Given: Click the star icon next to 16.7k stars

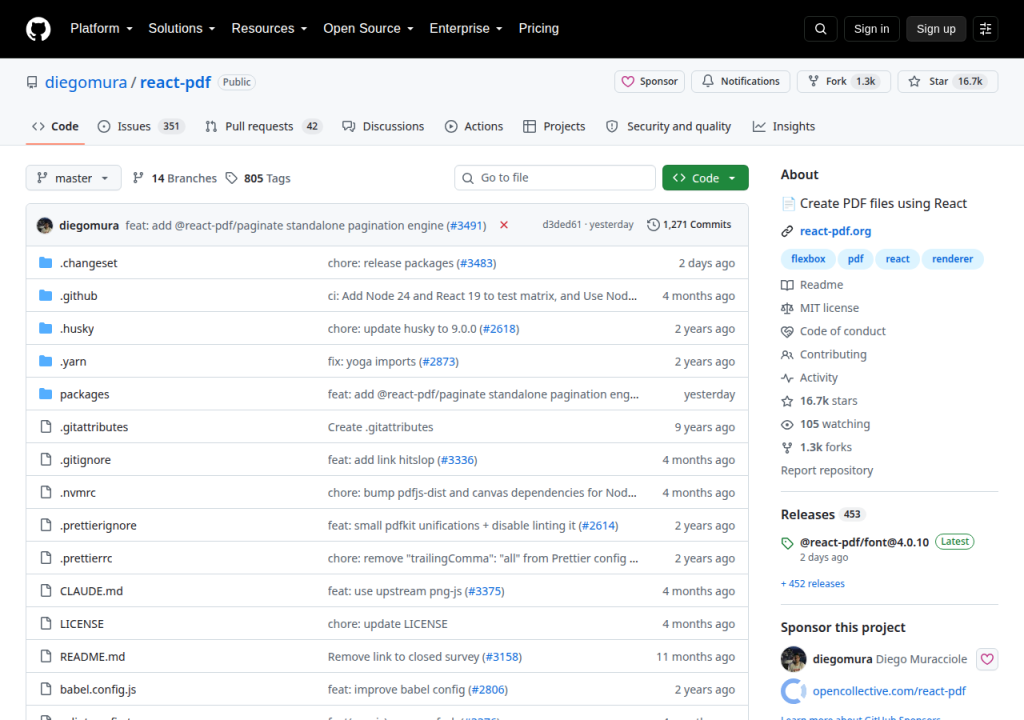Looking at the screenshot, I should pyautogui.click(x=788, y=401).
